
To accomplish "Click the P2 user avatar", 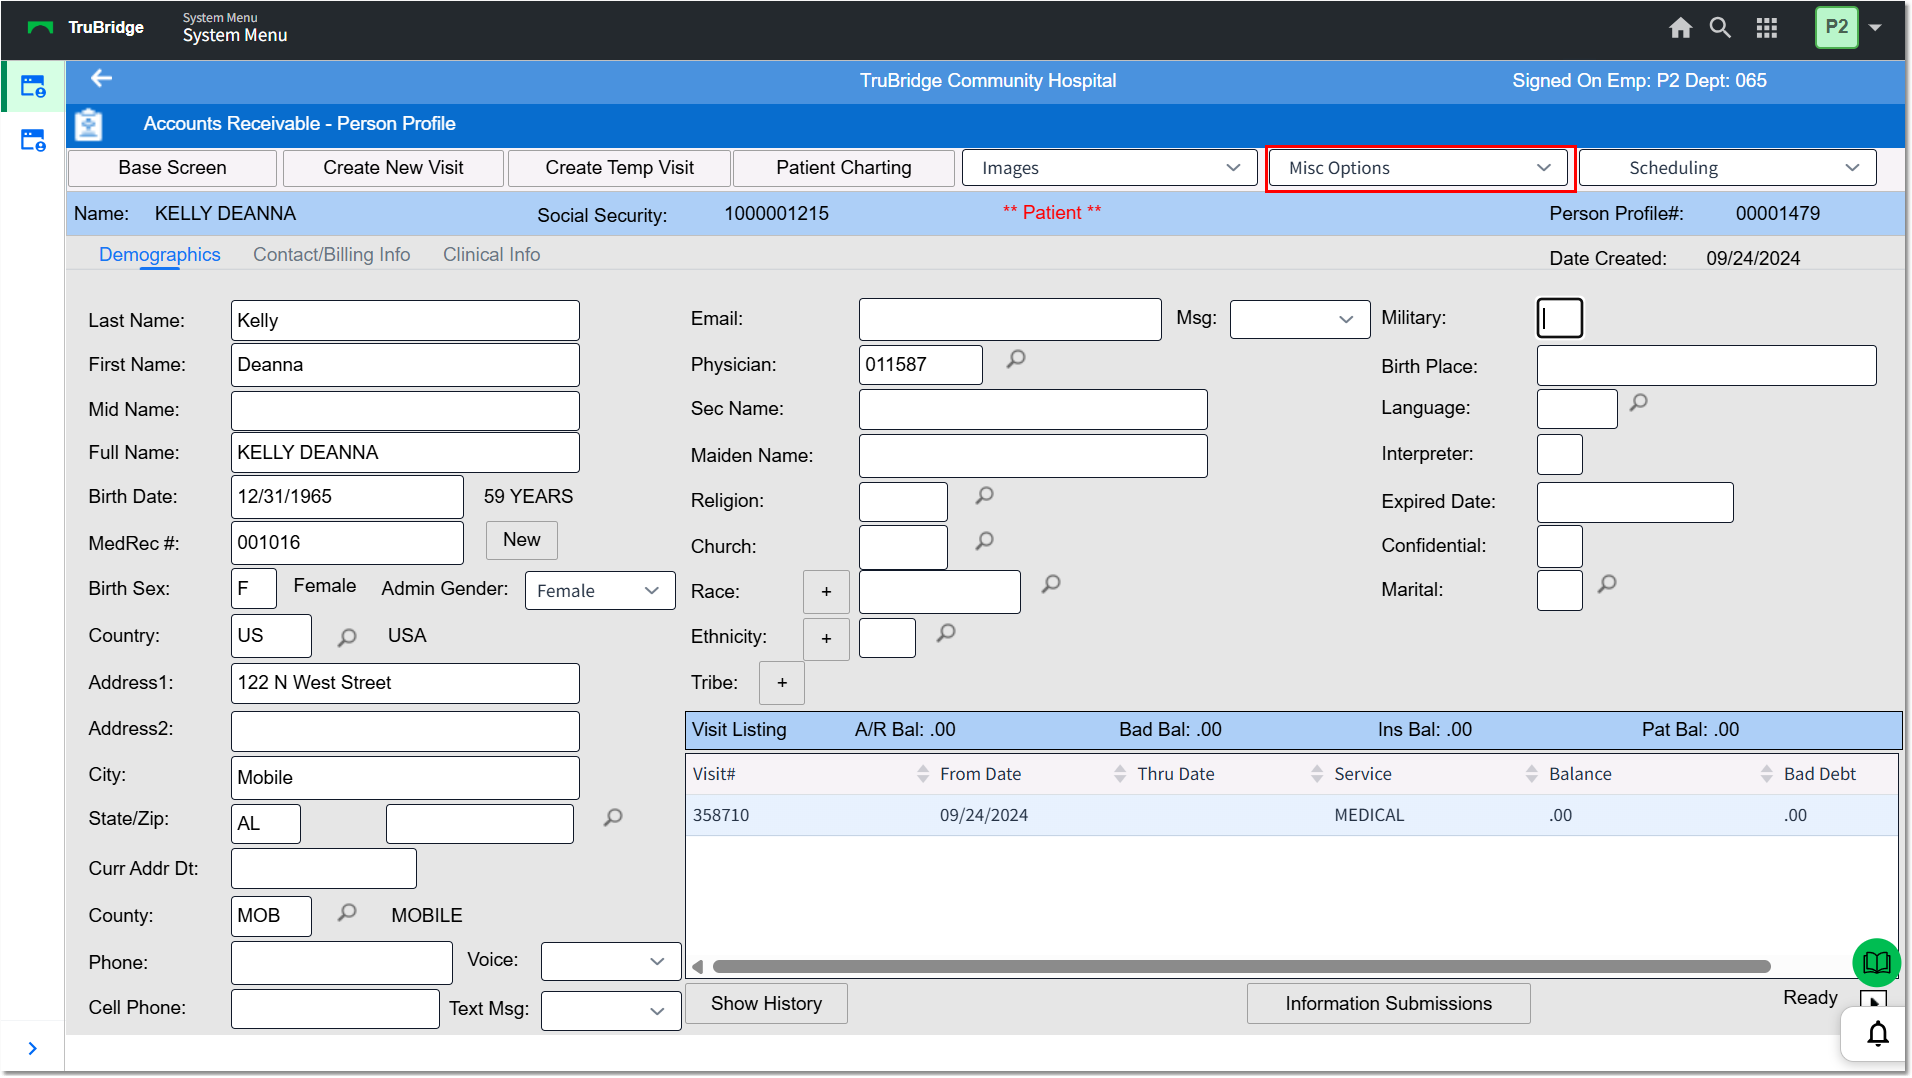I will coord(1836,27).
